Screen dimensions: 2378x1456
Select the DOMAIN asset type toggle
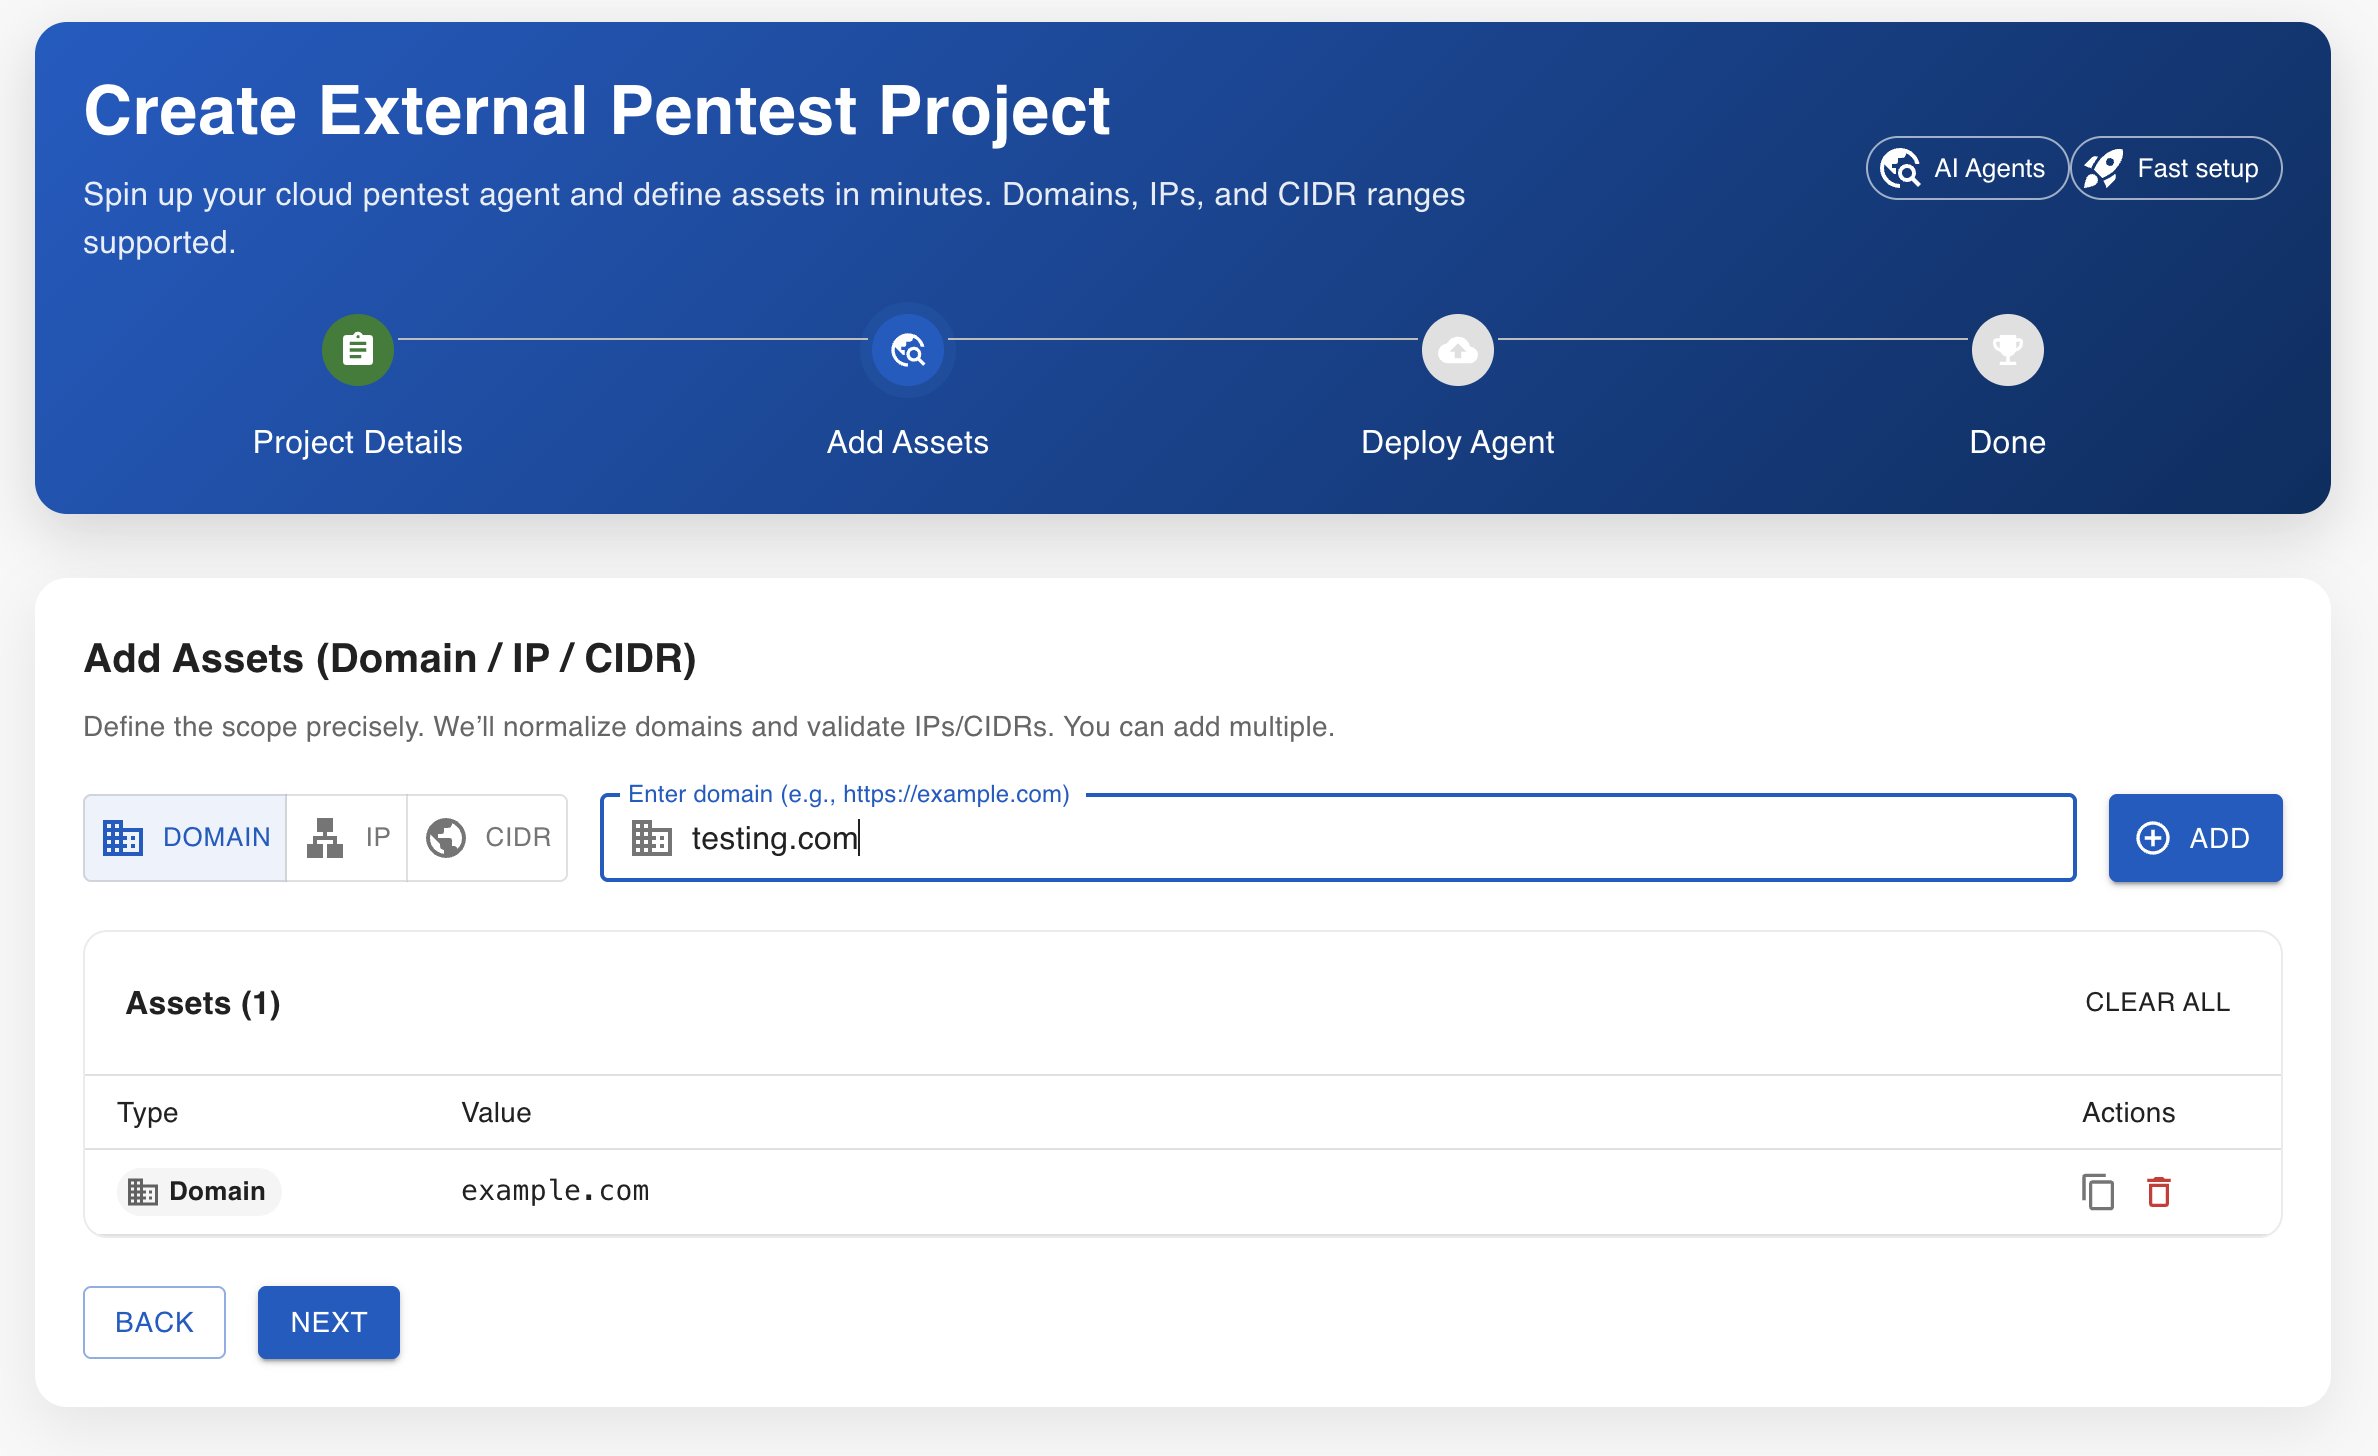186,837
